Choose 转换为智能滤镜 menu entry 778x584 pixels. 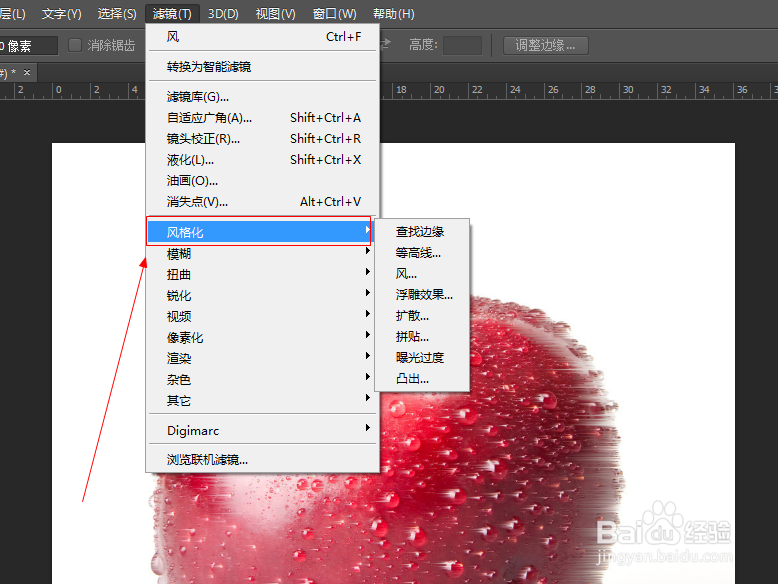click(x=262, y=66)
